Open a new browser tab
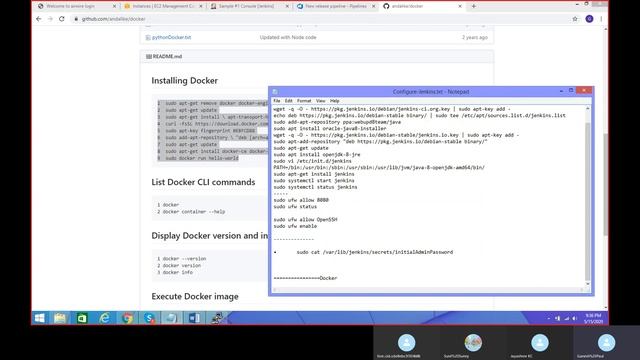Viewport: 640px width, 360px height. coord(473,6)
